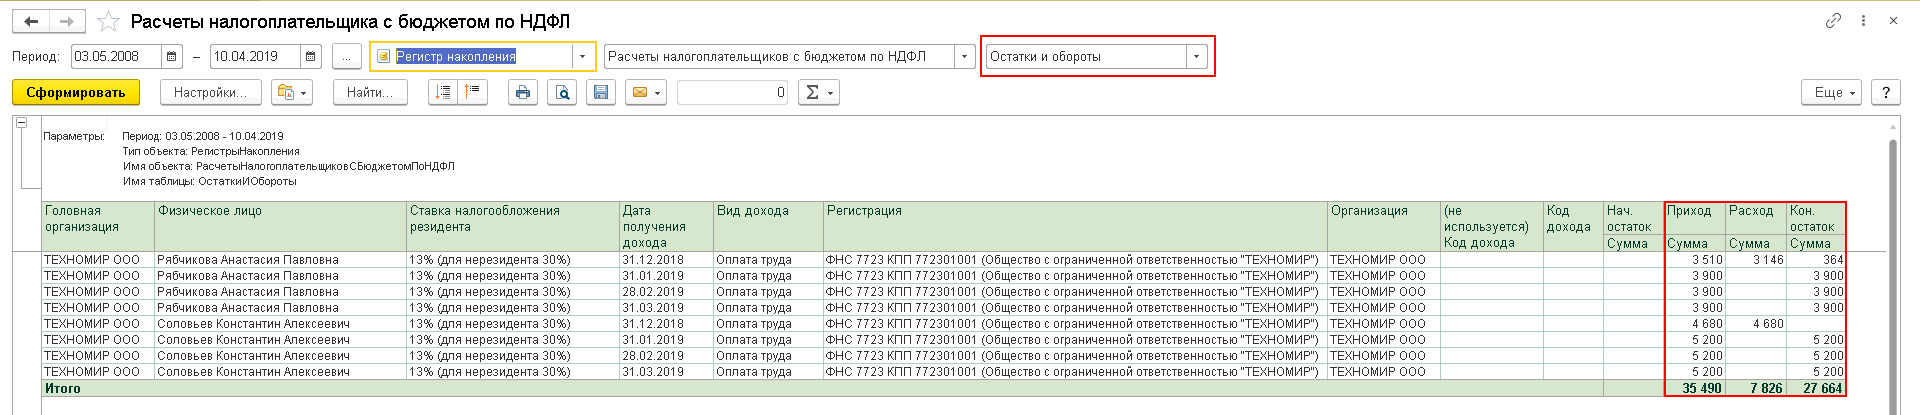Open the Настройки... settings button
Screen dimensions: 1920x415
[210, 92]
